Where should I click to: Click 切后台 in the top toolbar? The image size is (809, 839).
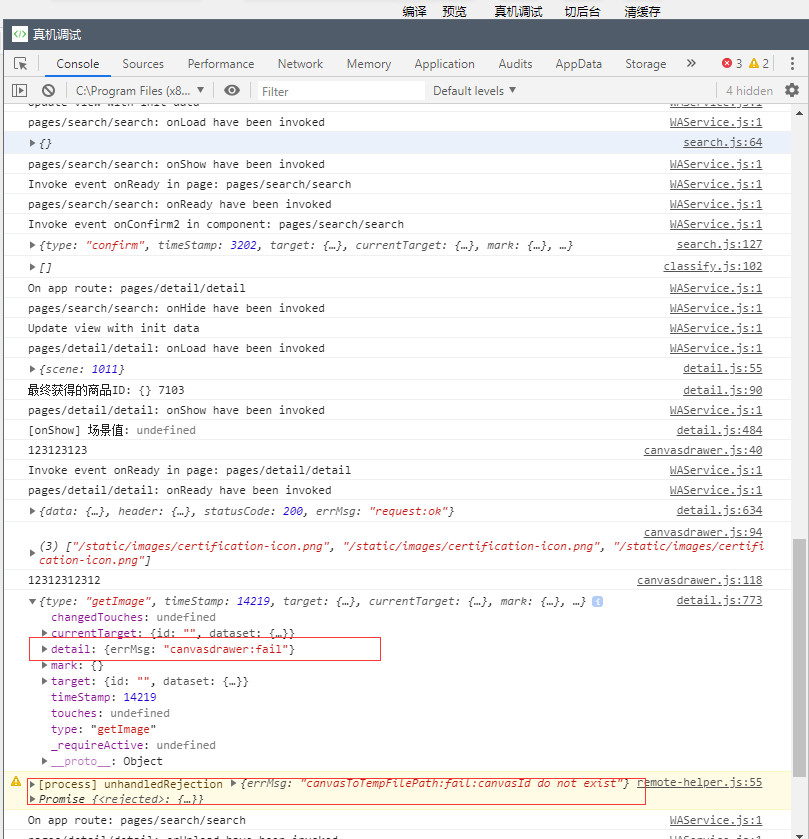pos(582,11)
